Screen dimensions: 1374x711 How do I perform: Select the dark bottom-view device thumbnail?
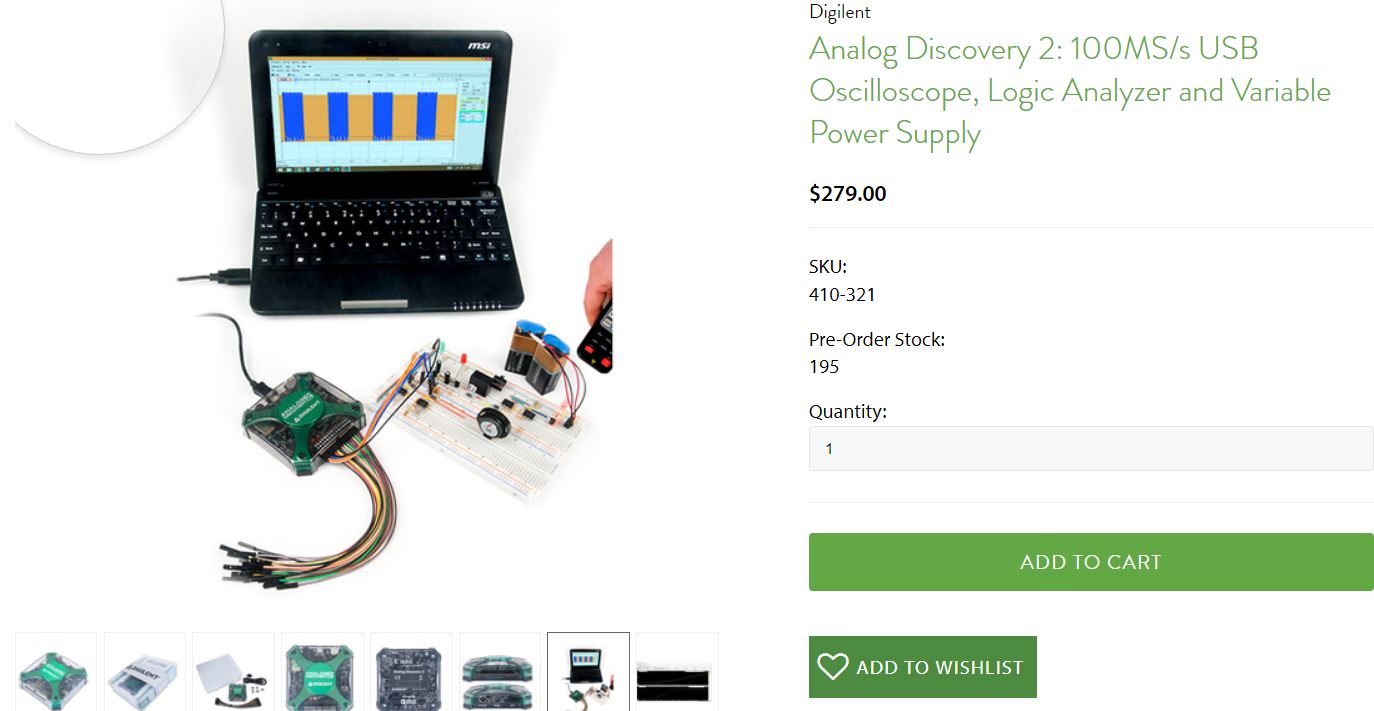pos(411,671)
